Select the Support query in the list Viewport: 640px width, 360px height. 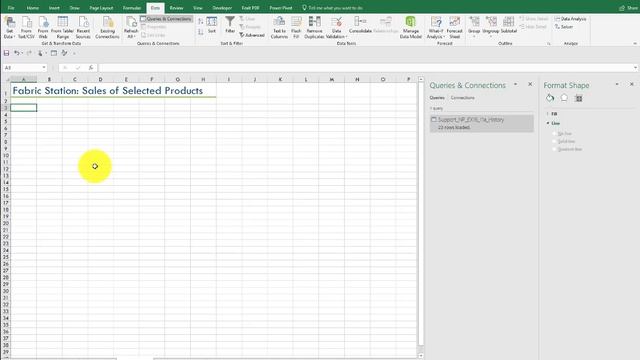point(482,123)
